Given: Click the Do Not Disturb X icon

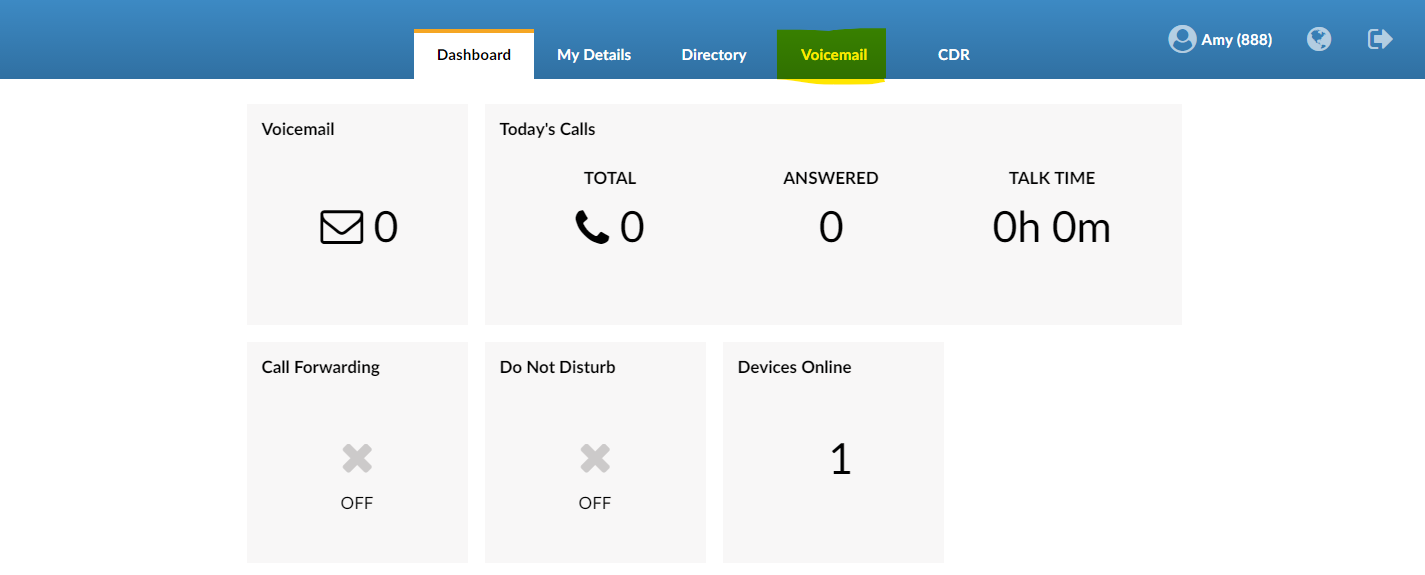Looking at the screenshot, I should pos(595,459).
